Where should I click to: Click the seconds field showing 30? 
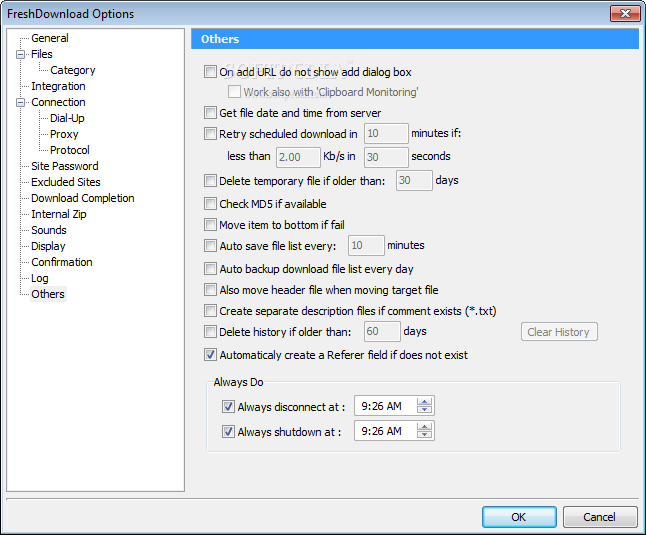point(386,157)
